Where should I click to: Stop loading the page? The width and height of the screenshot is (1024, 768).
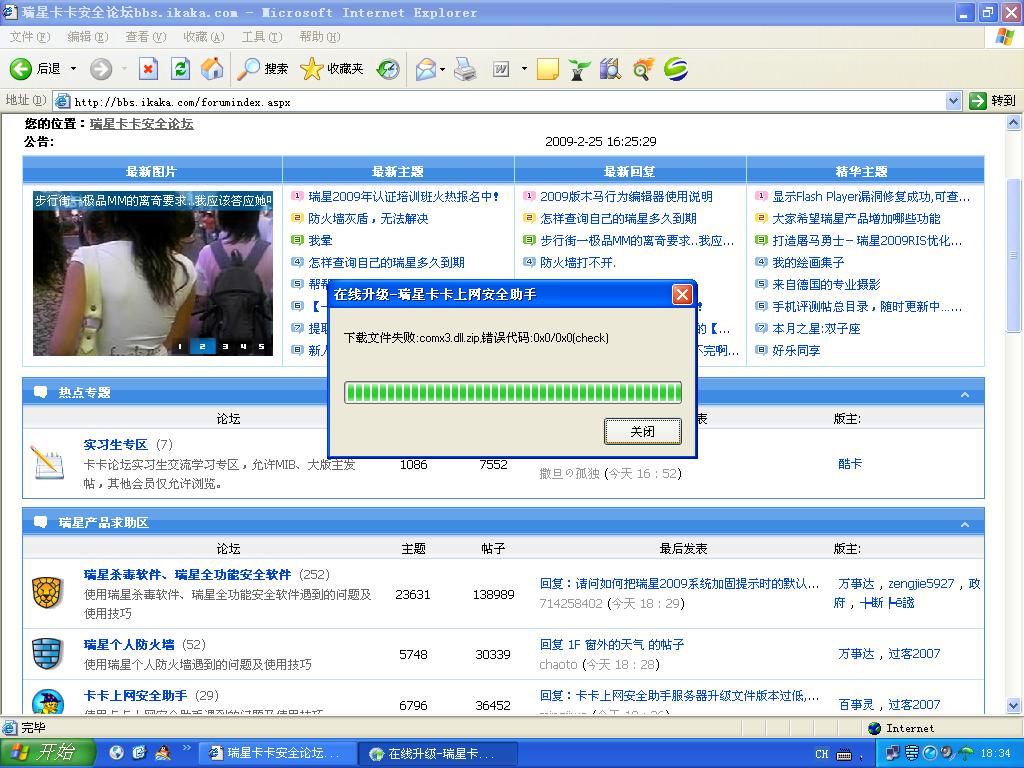(148, 69)
